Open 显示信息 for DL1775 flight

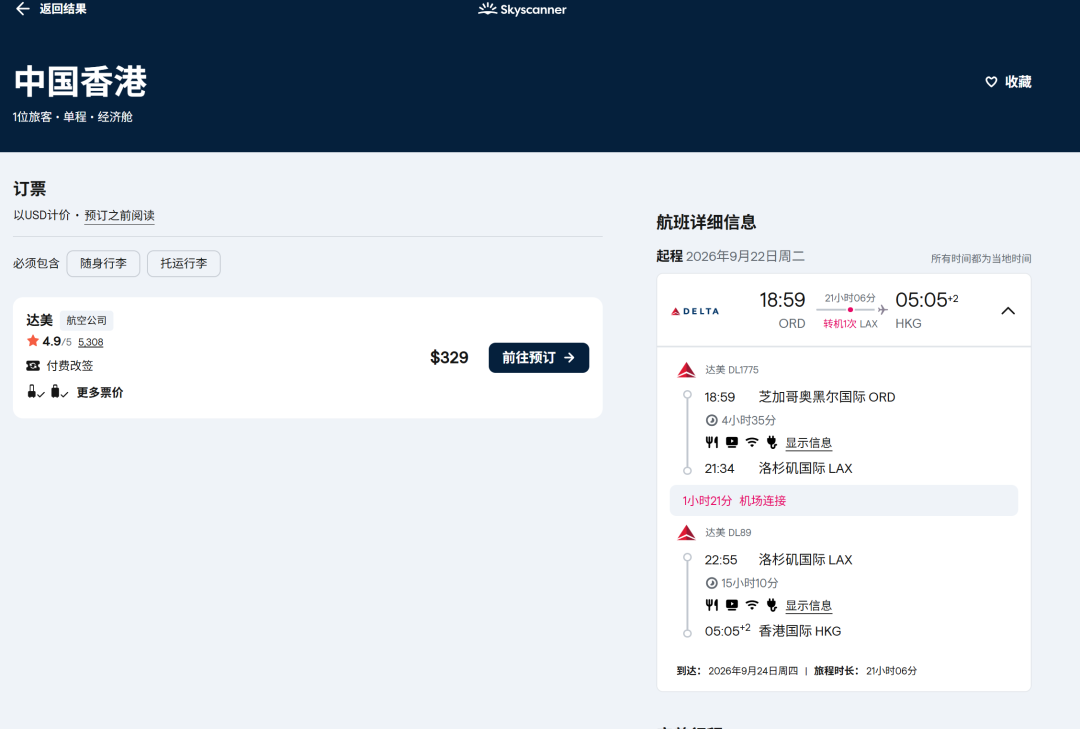pos(809,443)
